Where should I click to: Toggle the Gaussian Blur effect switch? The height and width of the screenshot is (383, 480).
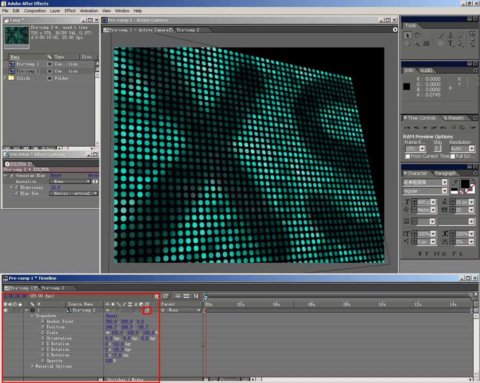point(11,176)
